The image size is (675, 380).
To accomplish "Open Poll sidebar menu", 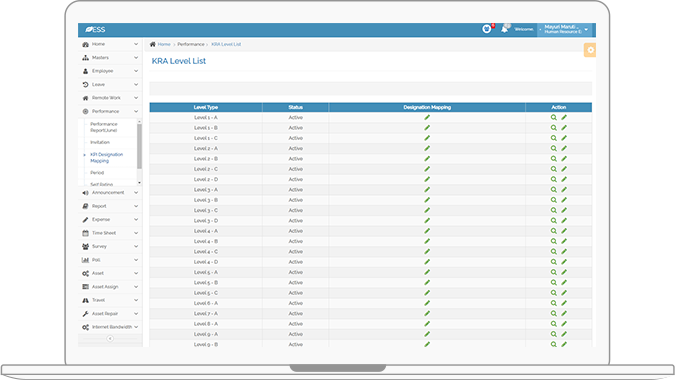I will tap(110, 260).
